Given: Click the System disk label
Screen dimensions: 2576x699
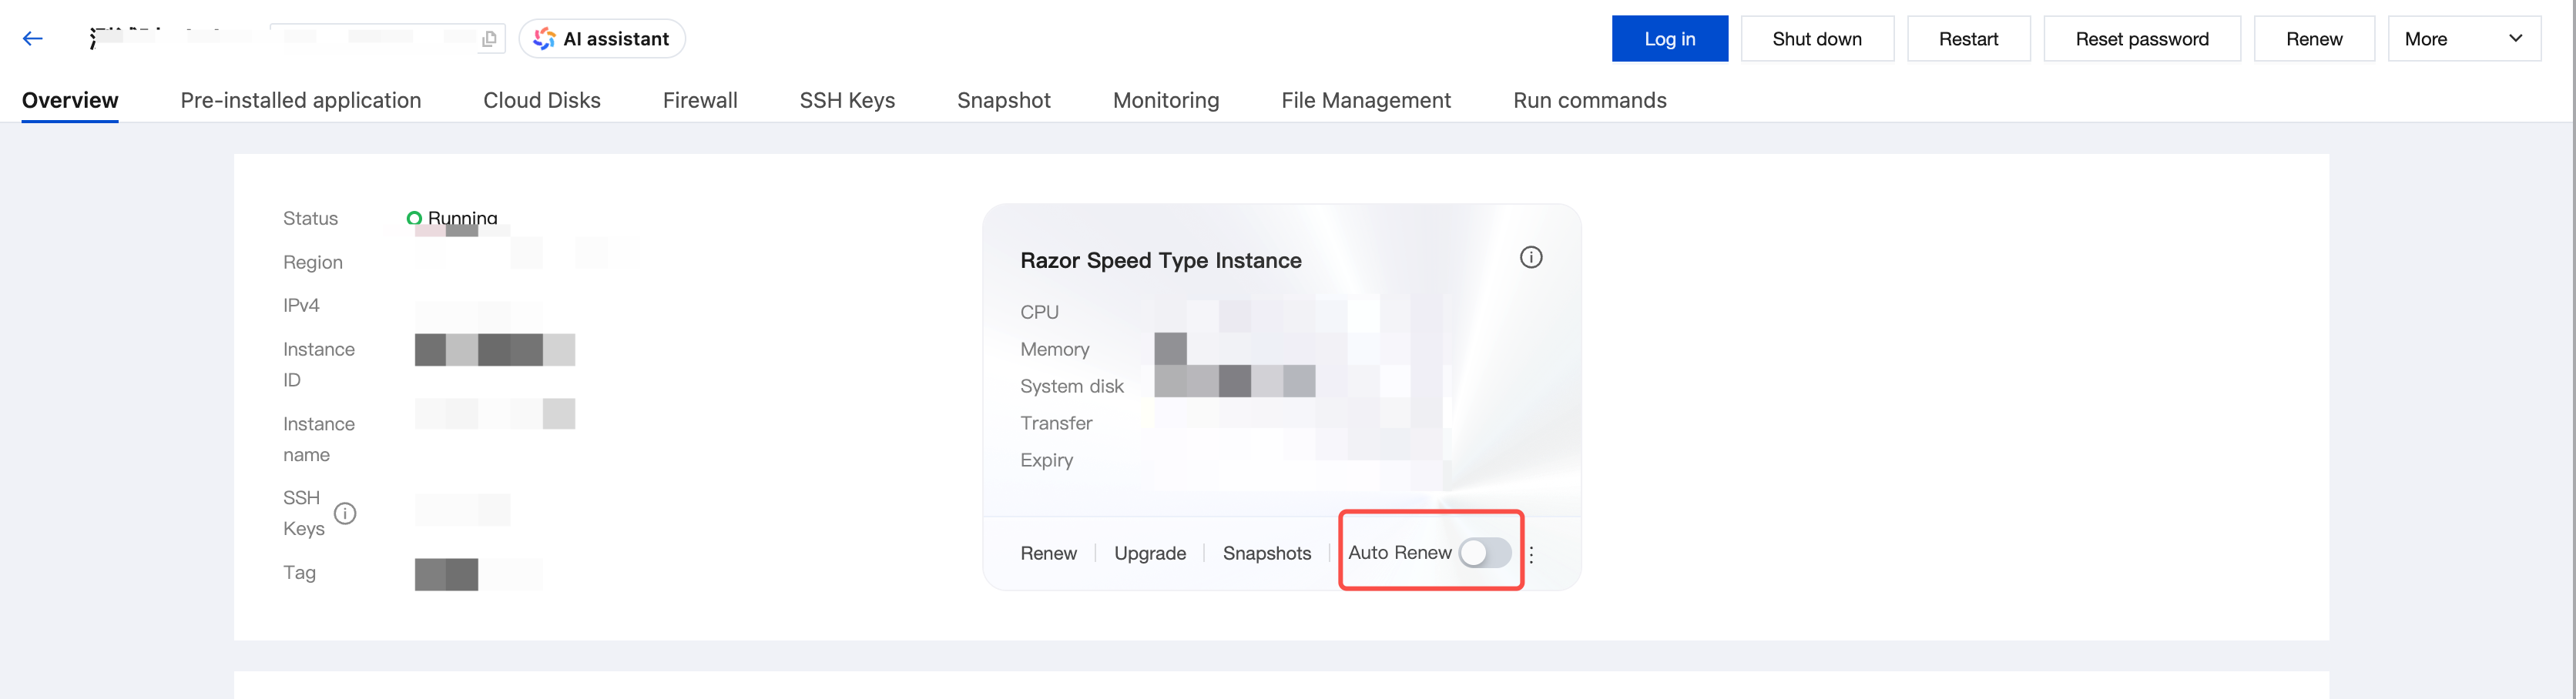Looking at the screenshot, I should click(1072, 387).
